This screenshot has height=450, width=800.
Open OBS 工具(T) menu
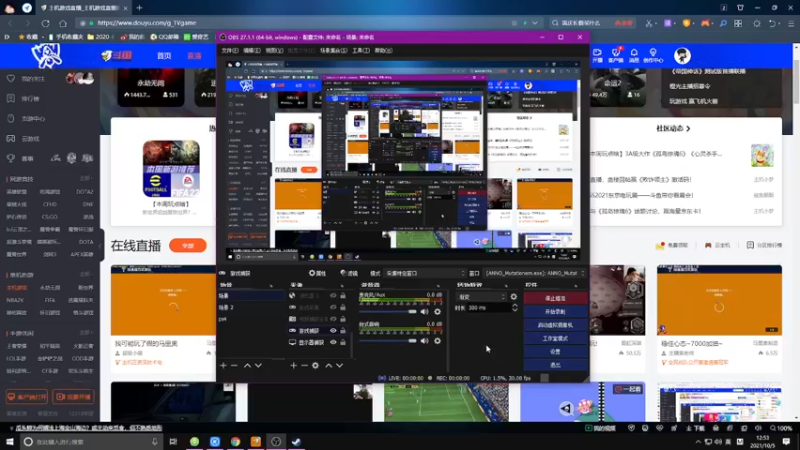coord(361,51)
